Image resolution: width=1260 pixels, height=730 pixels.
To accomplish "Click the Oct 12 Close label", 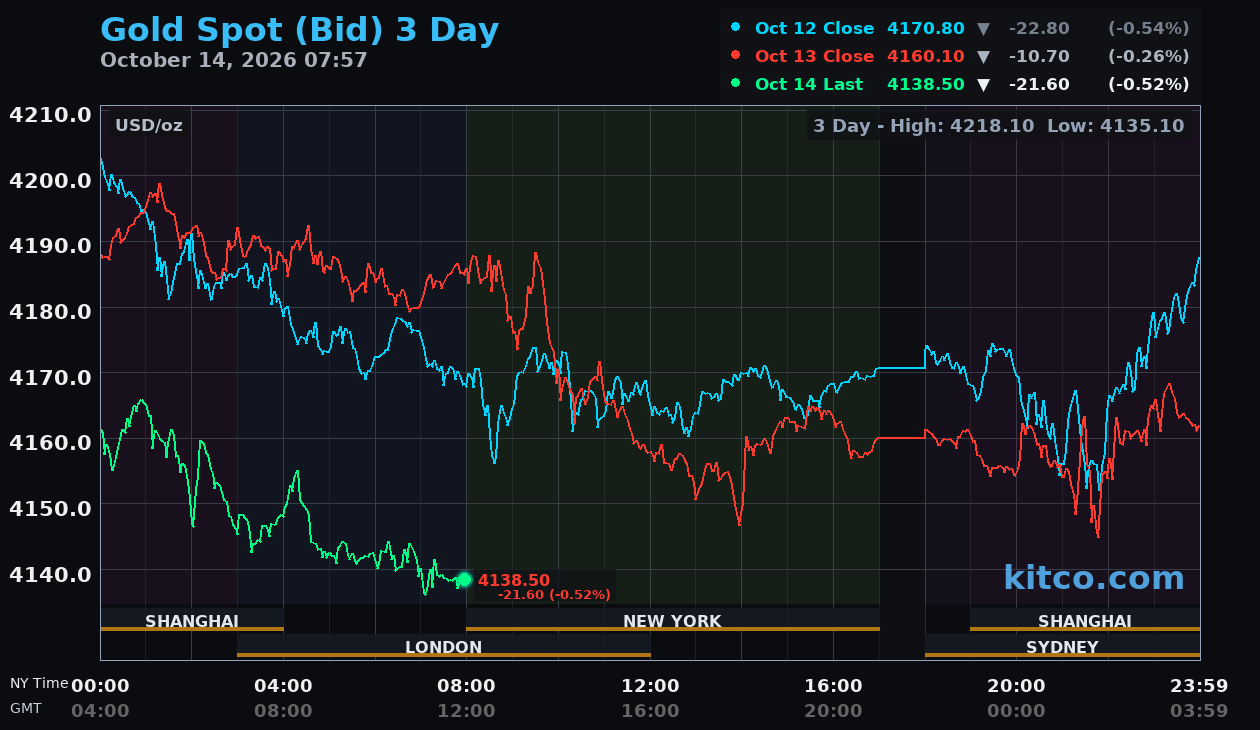I will (814, 28).
